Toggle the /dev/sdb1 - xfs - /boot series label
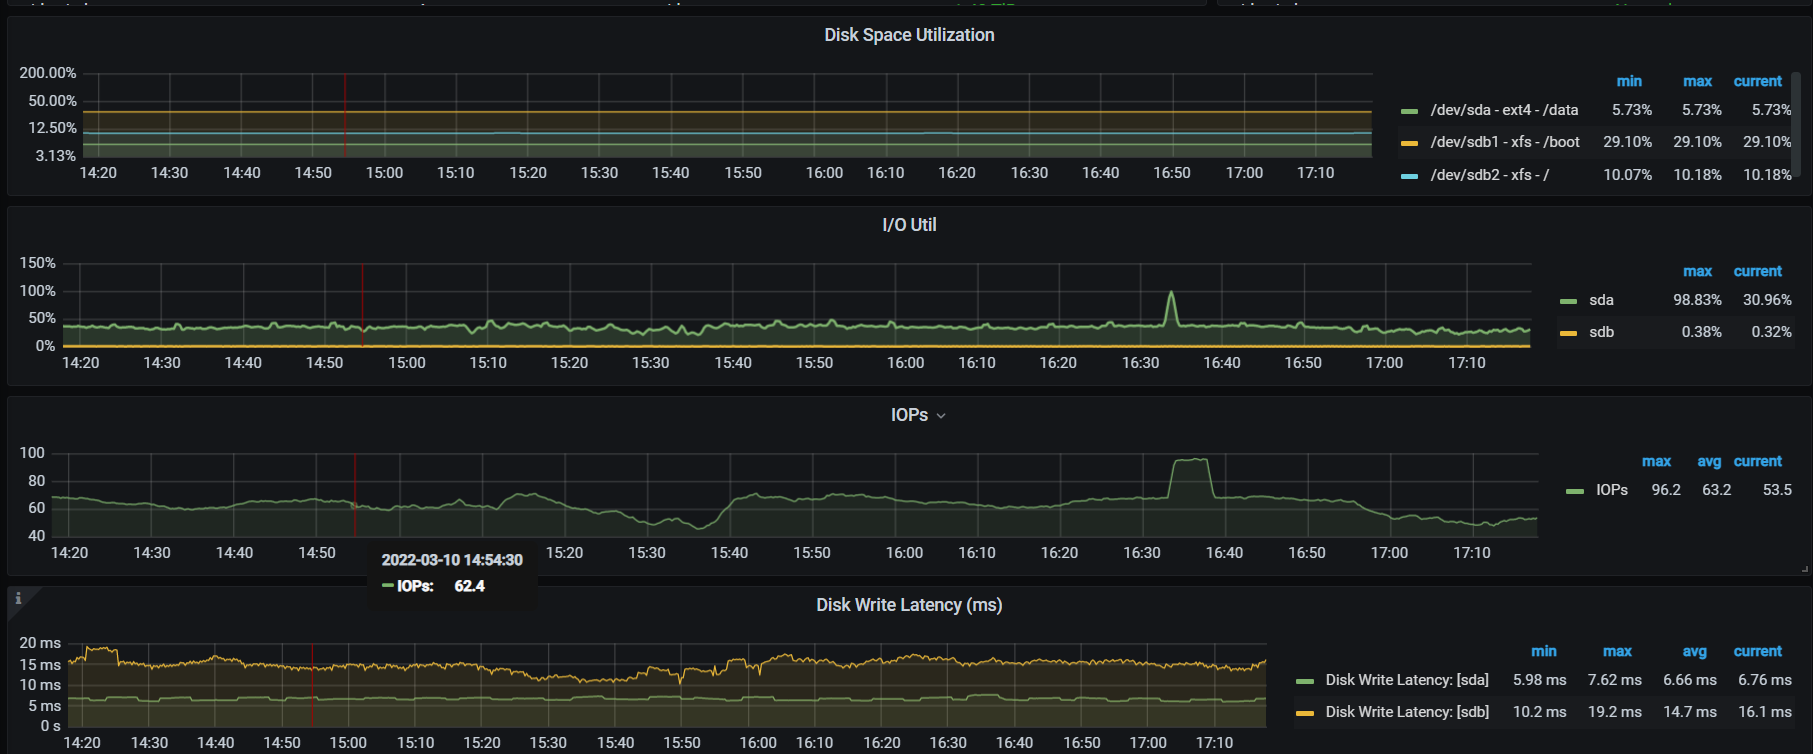 (x=1504, y=142)
